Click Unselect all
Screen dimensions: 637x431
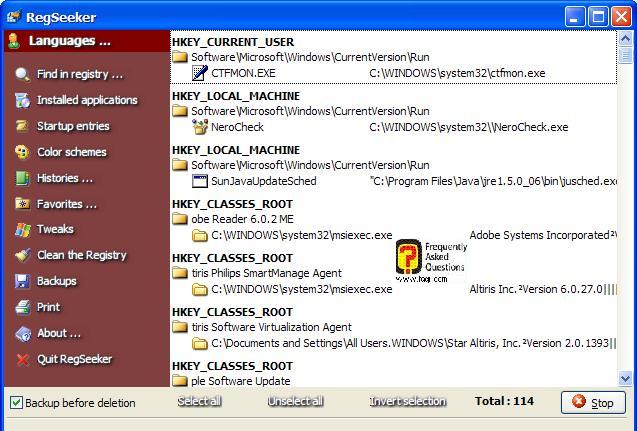click(295, 401)
